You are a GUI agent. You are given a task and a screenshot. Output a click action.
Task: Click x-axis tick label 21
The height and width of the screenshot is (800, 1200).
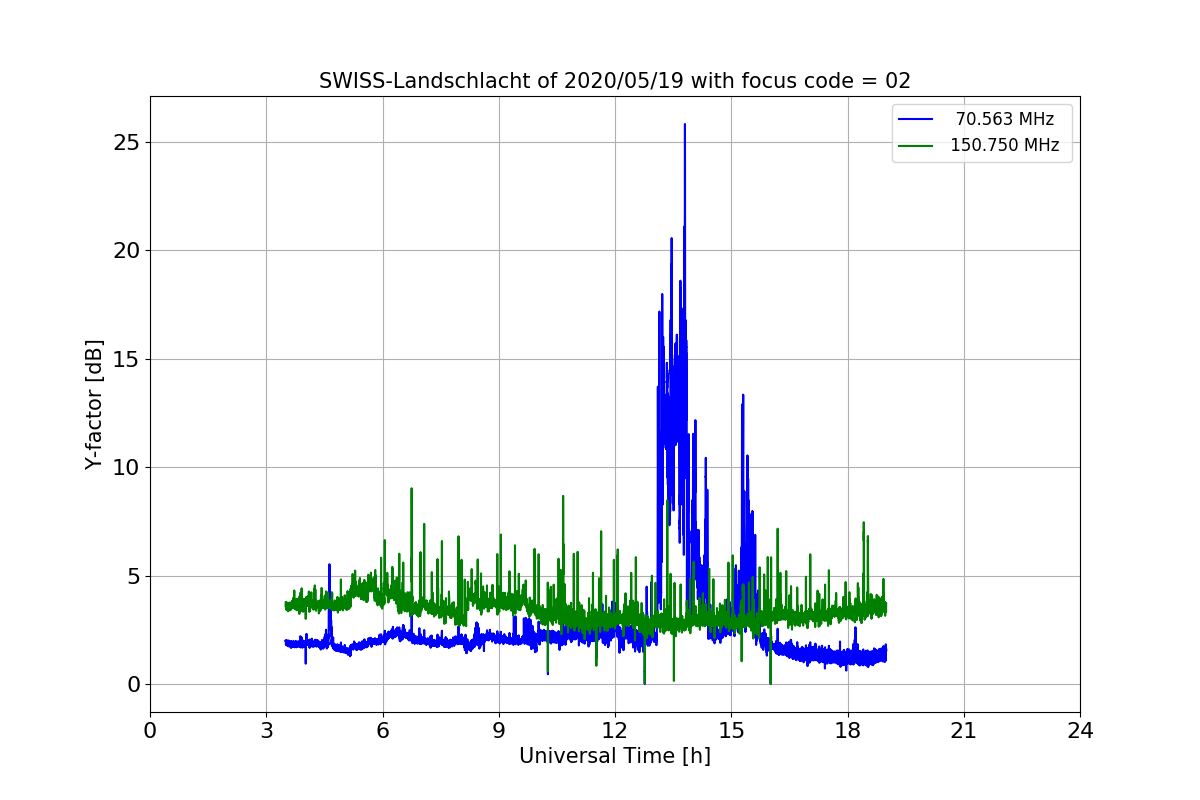click(964, 731)
